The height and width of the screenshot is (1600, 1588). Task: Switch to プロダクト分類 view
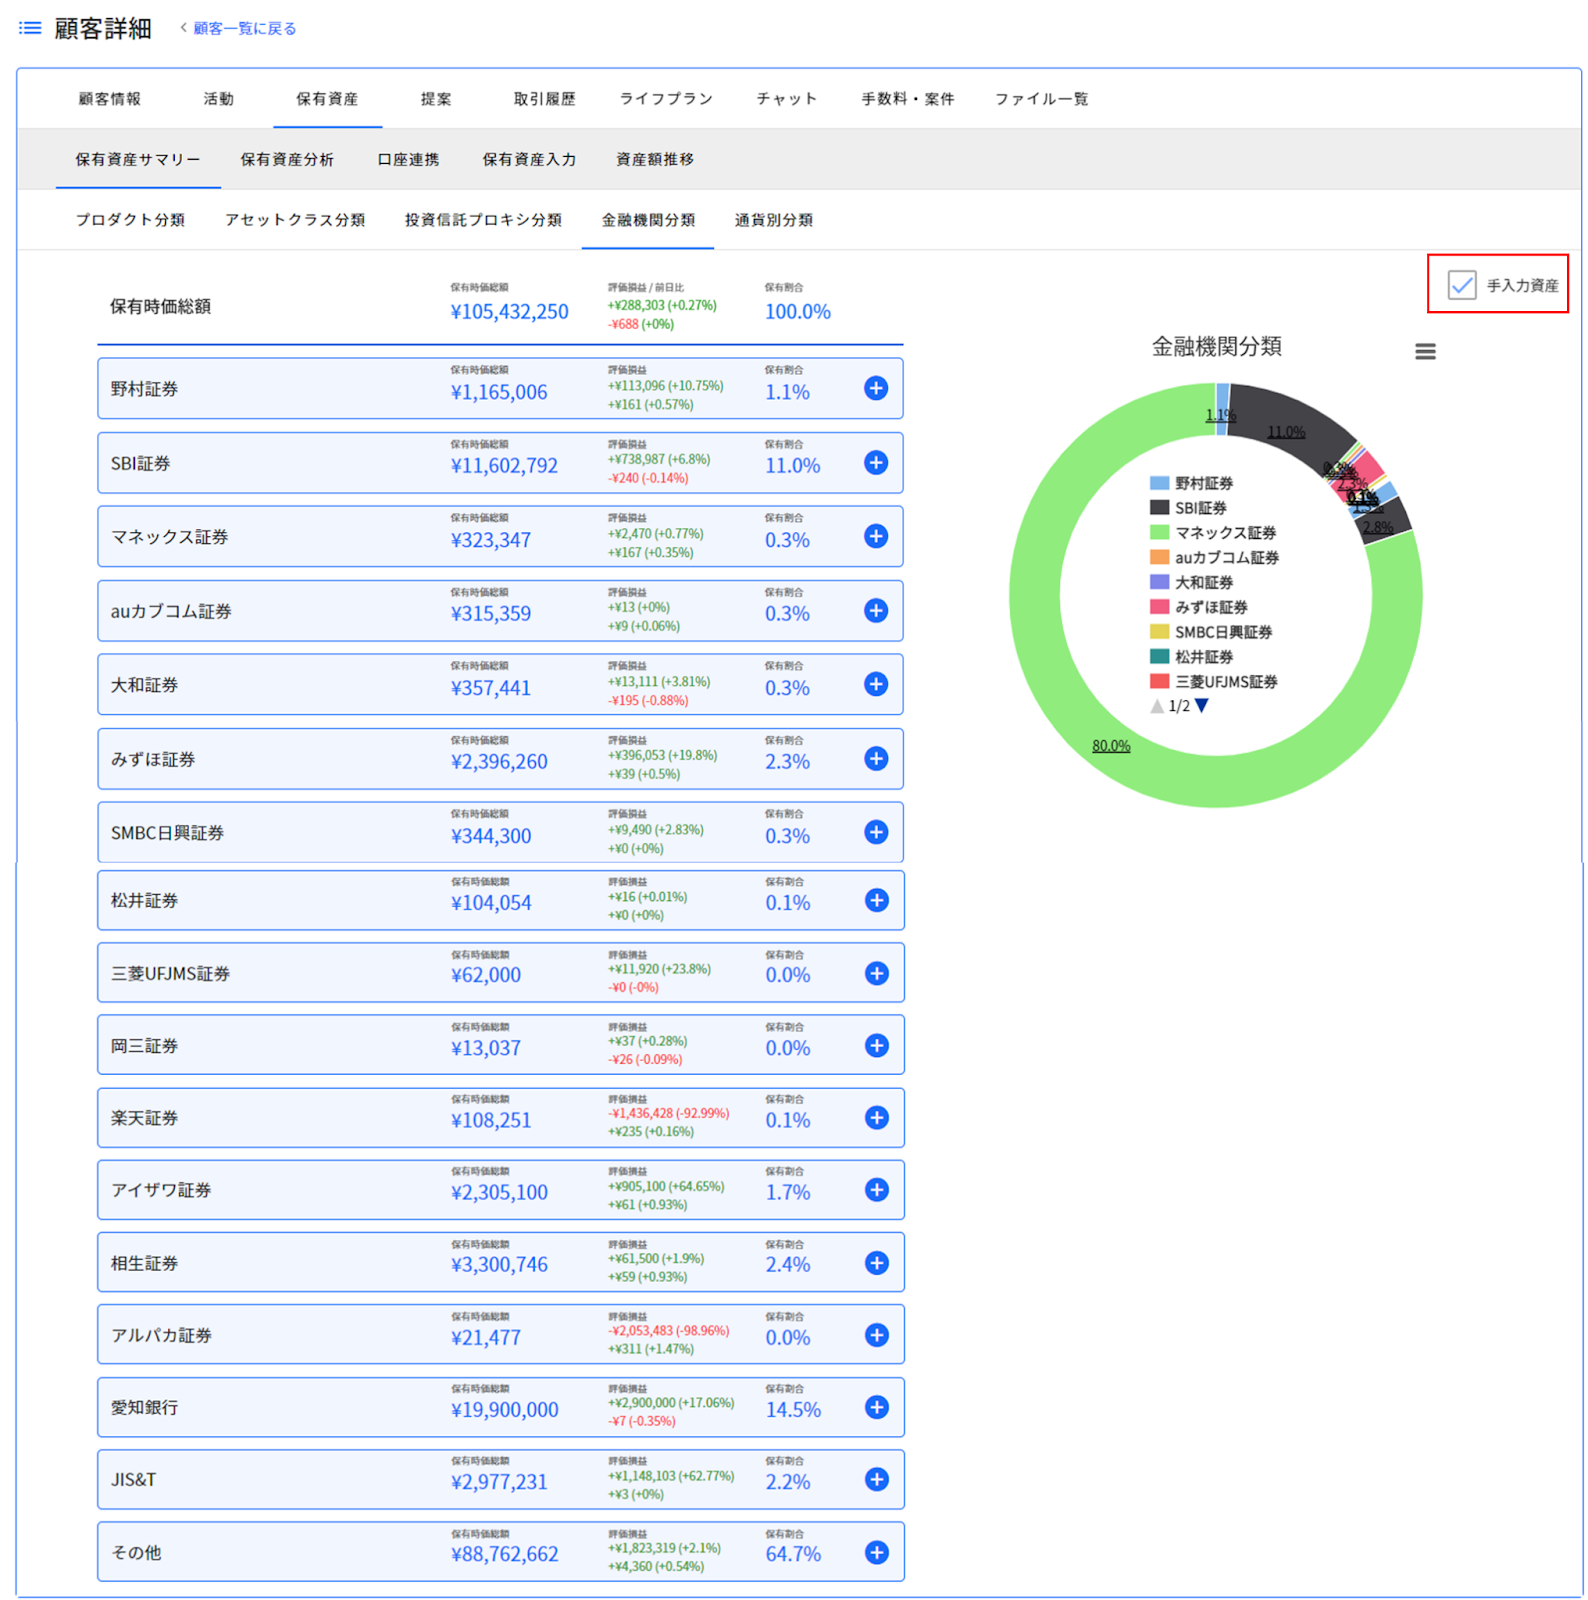point(130,219)
